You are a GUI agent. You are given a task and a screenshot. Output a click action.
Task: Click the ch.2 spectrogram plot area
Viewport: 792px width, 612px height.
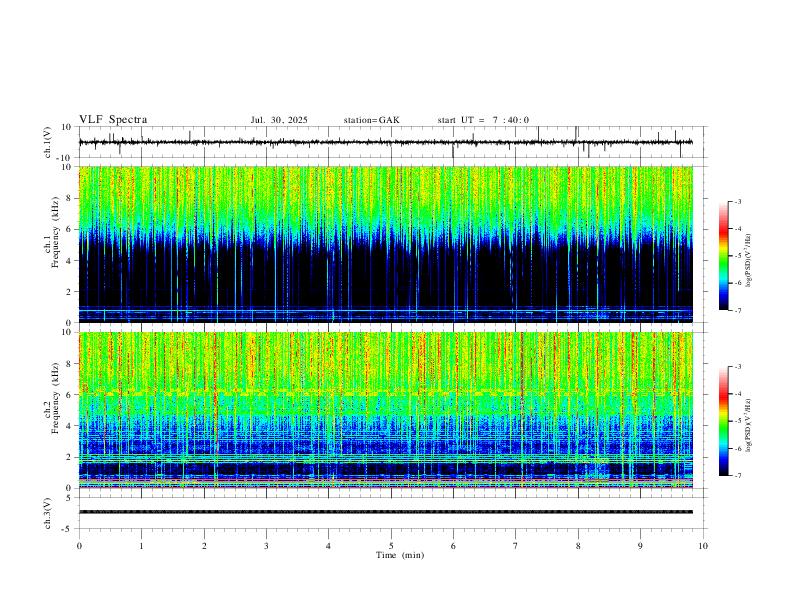point(386,410)
